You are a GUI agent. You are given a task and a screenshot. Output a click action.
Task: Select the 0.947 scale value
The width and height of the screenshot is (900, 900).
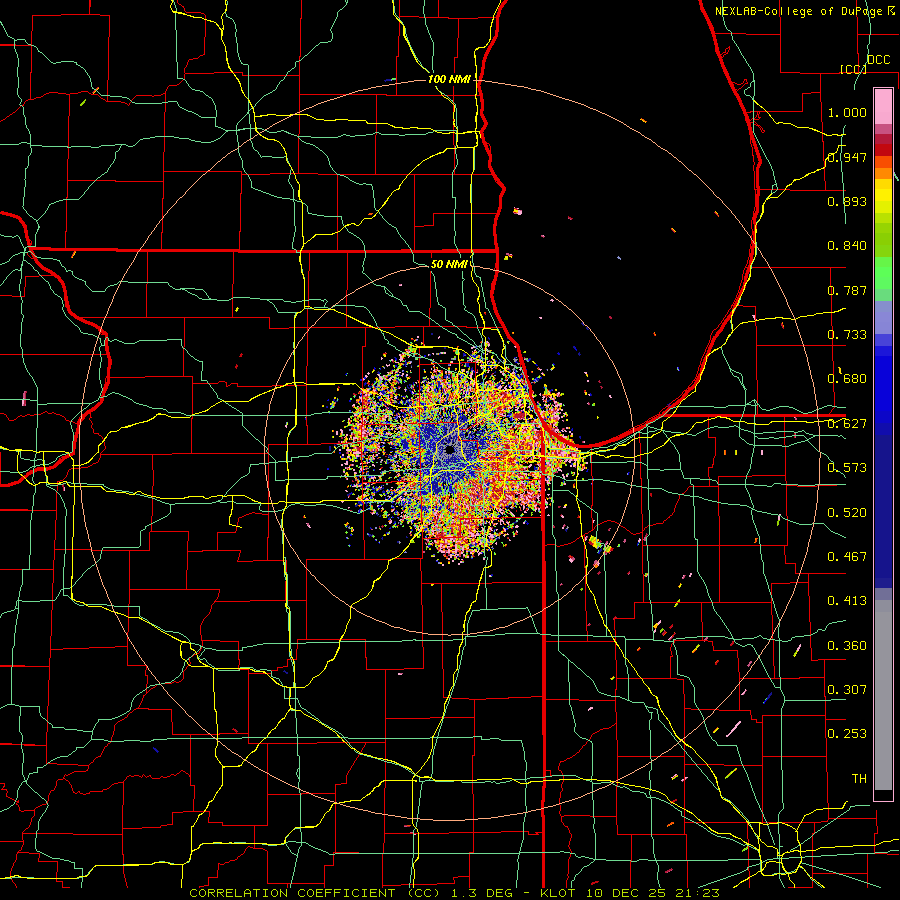coord(847,157)
